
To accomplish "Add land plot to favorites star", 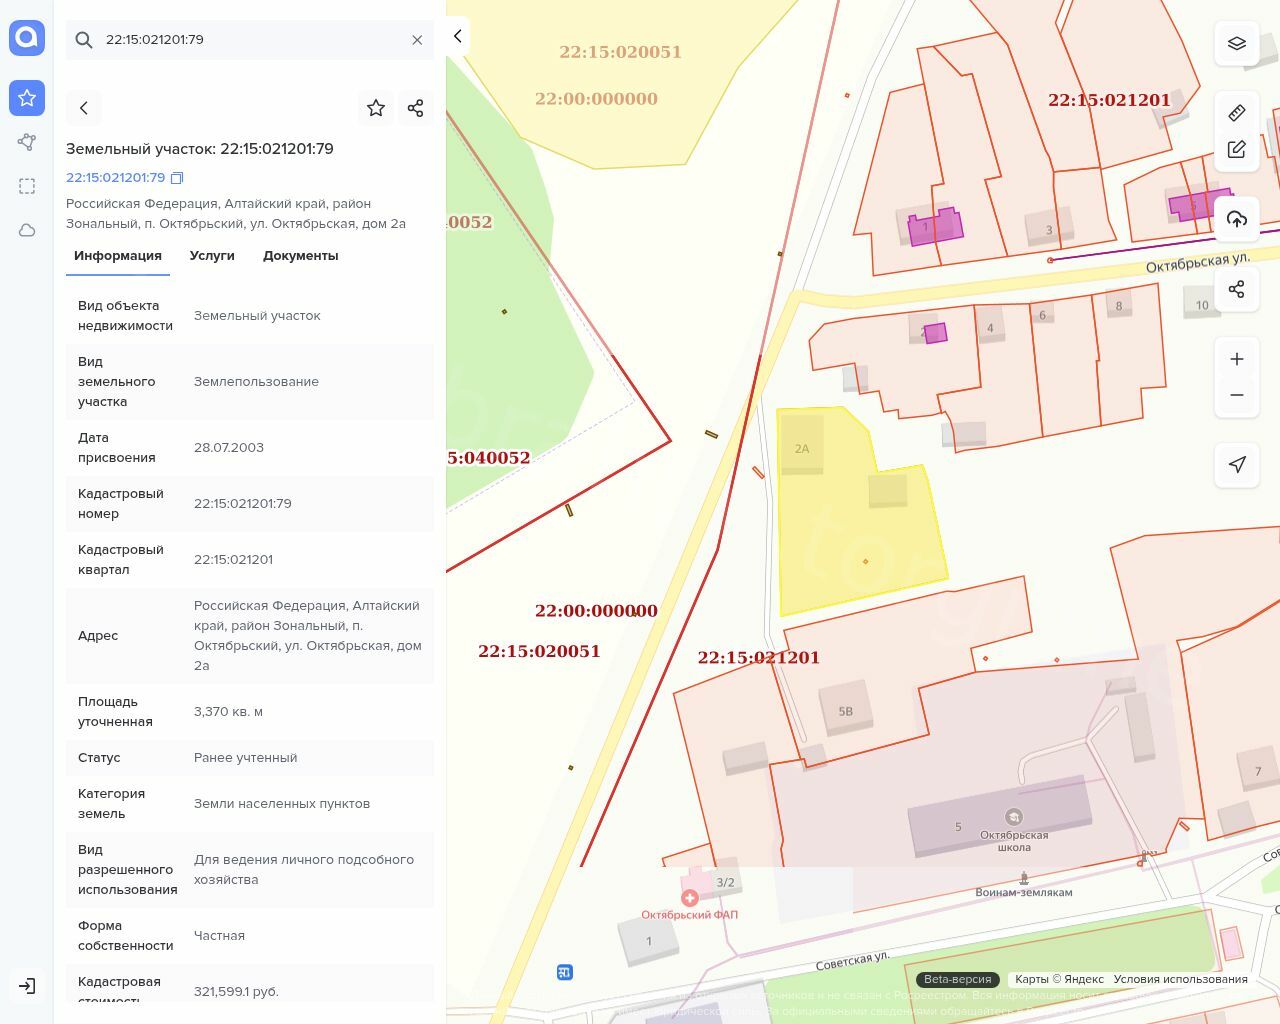I will coord(376,108).
